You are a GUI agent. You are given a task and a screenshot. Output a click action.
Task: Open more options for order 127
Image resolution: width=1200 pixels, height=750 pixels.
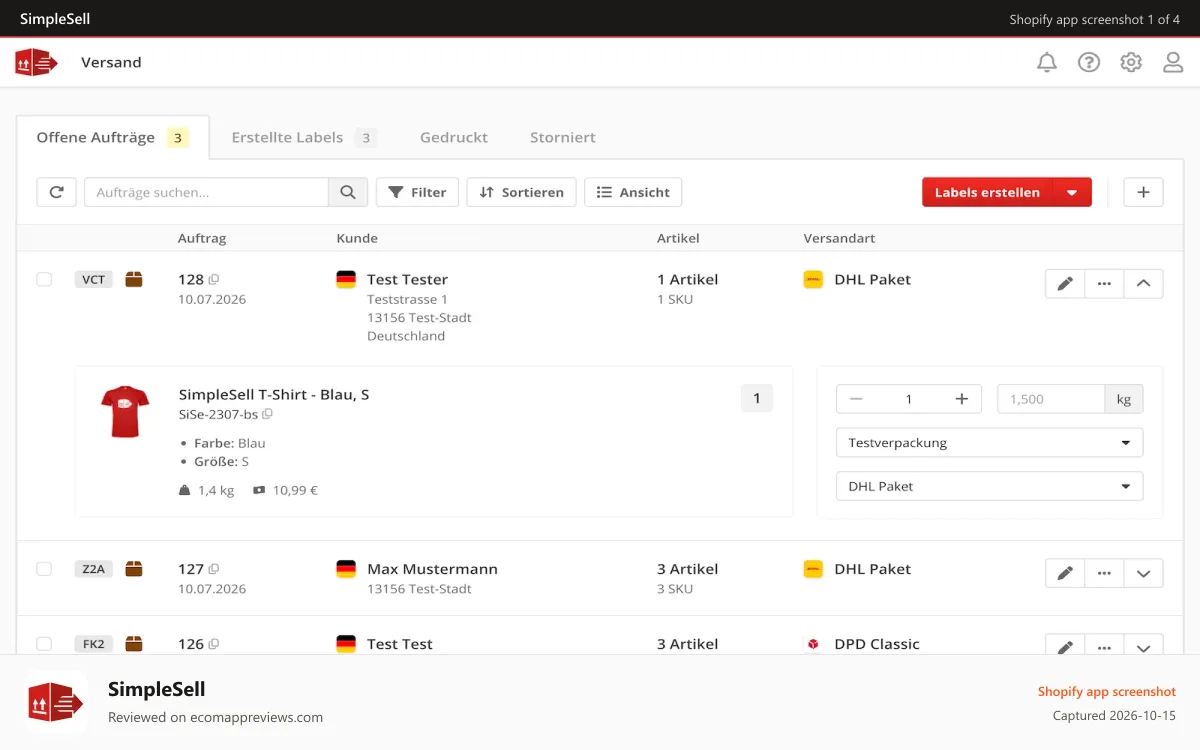click(1104, 573)
